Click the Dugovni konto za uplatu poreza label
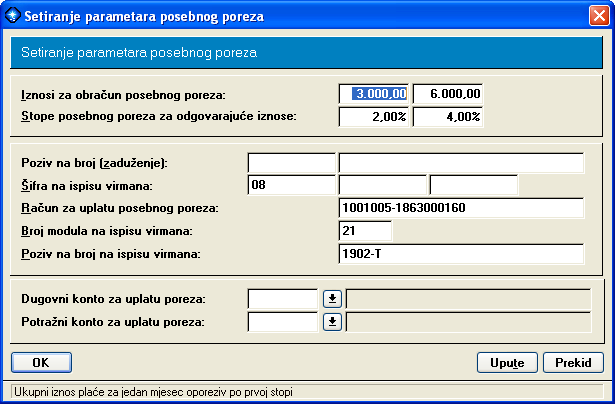Viewport: 615px width, 404px height. [x=113, y=299]
